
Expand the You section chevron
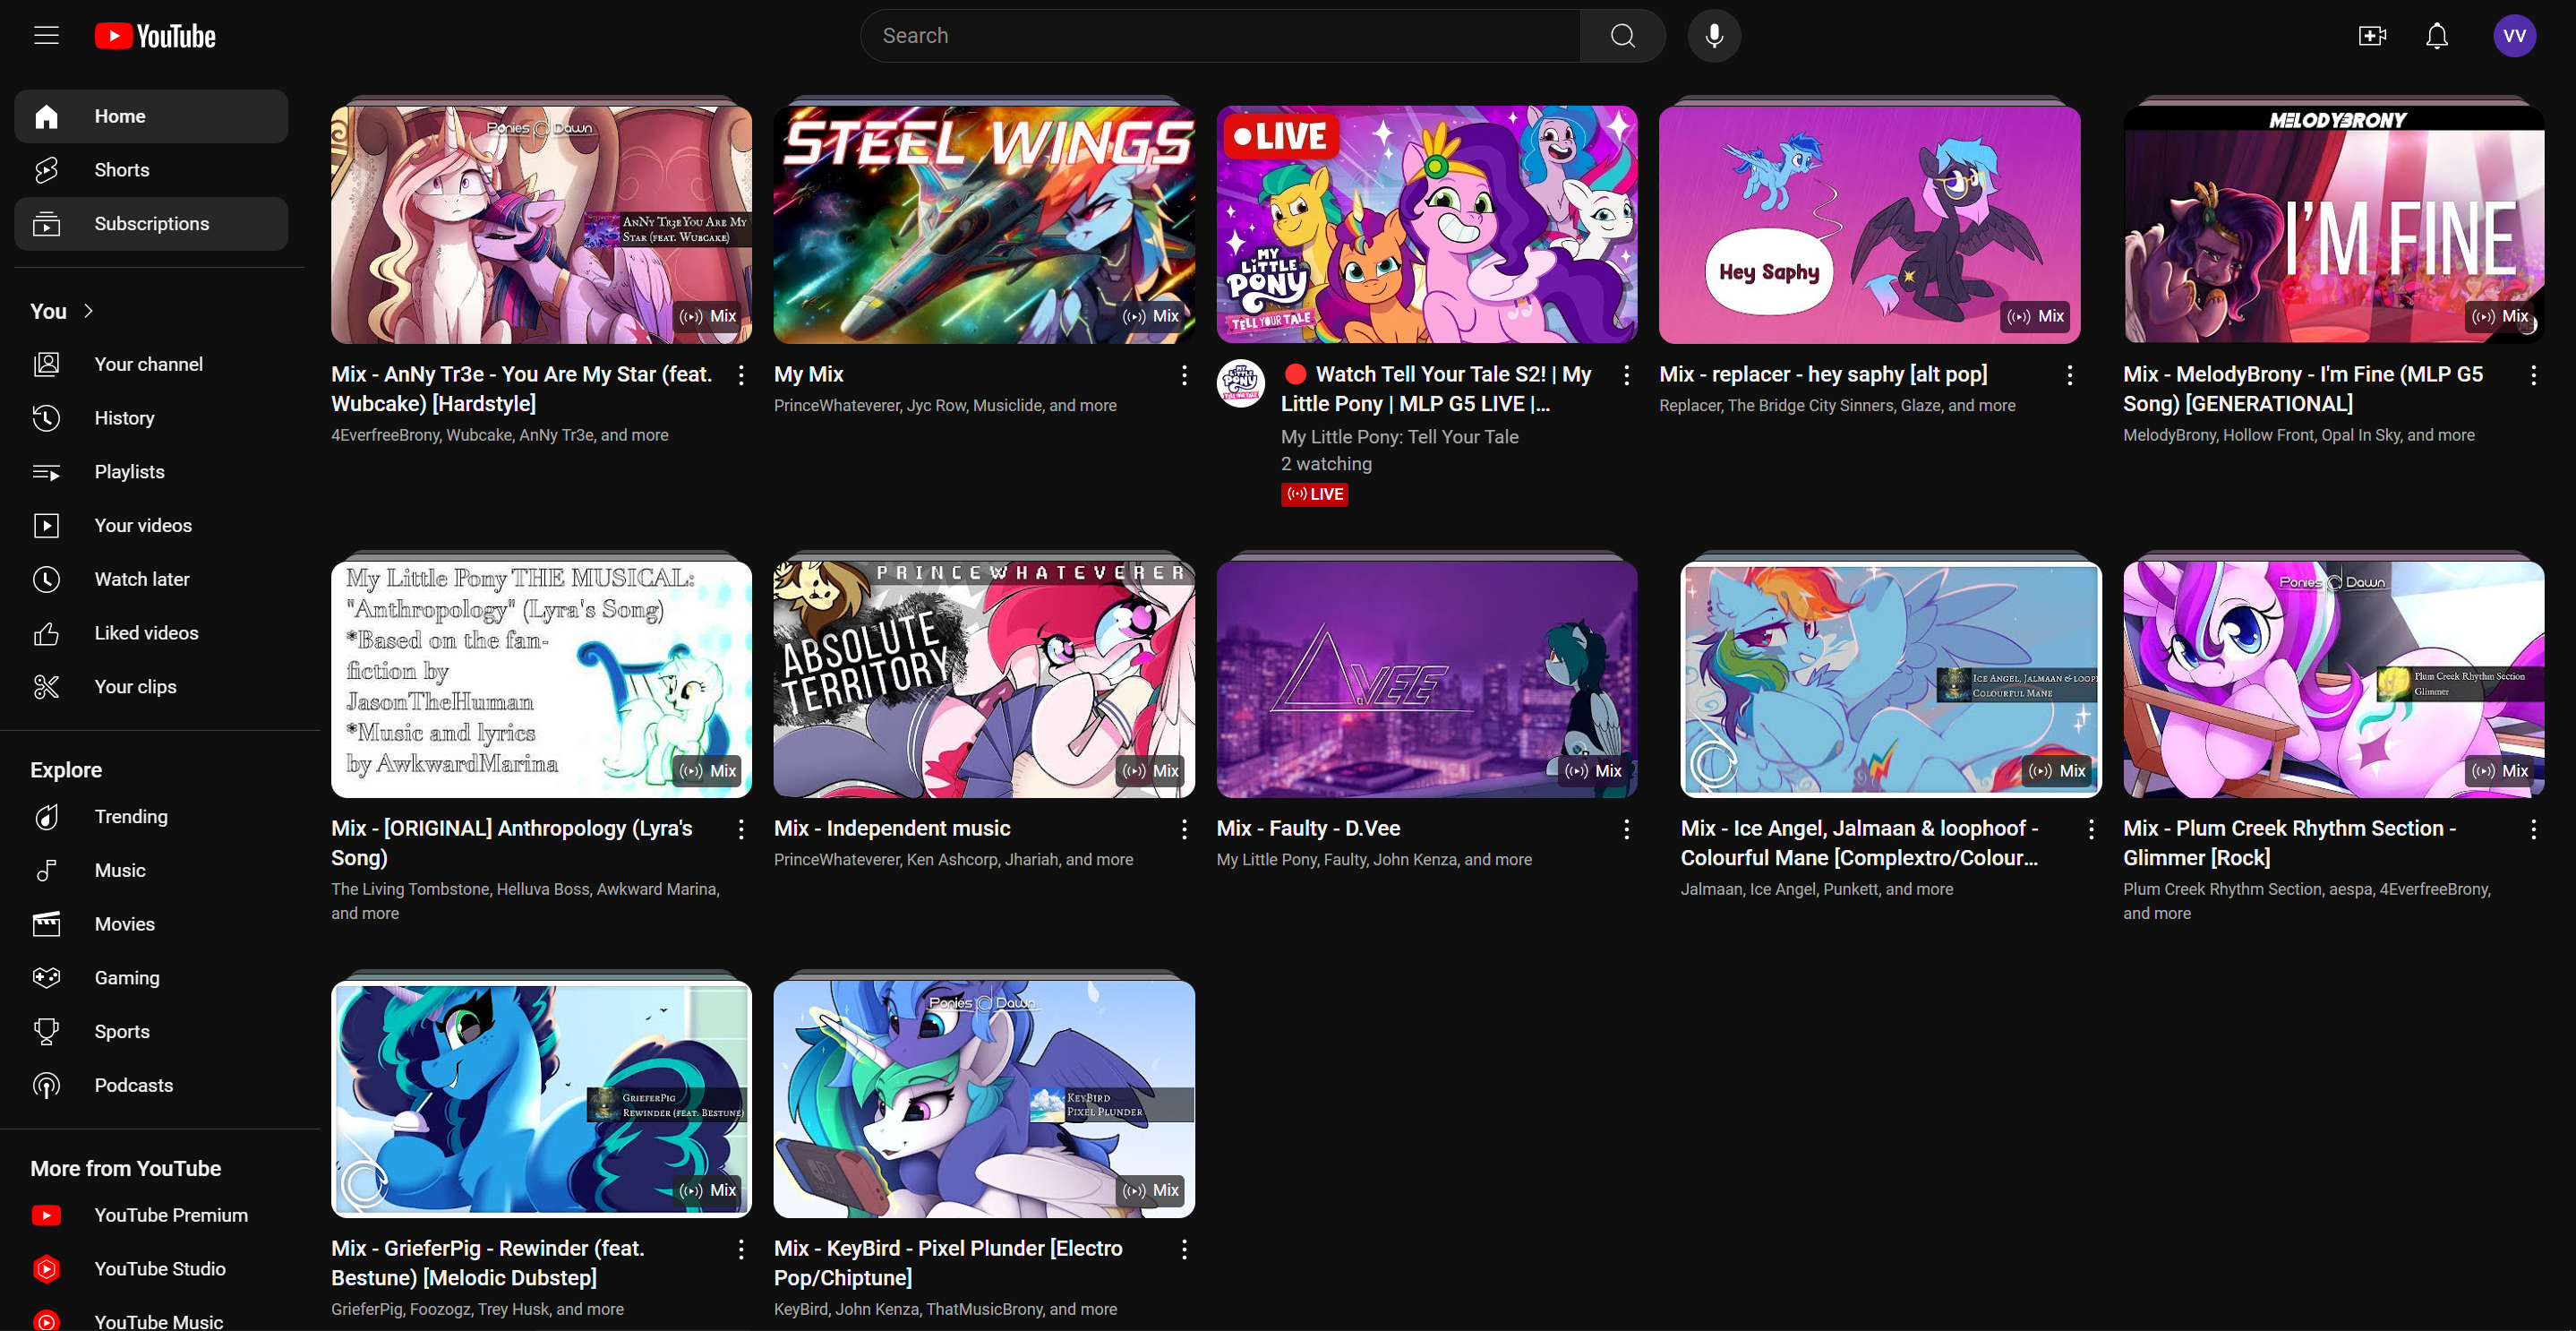(88, 311)
